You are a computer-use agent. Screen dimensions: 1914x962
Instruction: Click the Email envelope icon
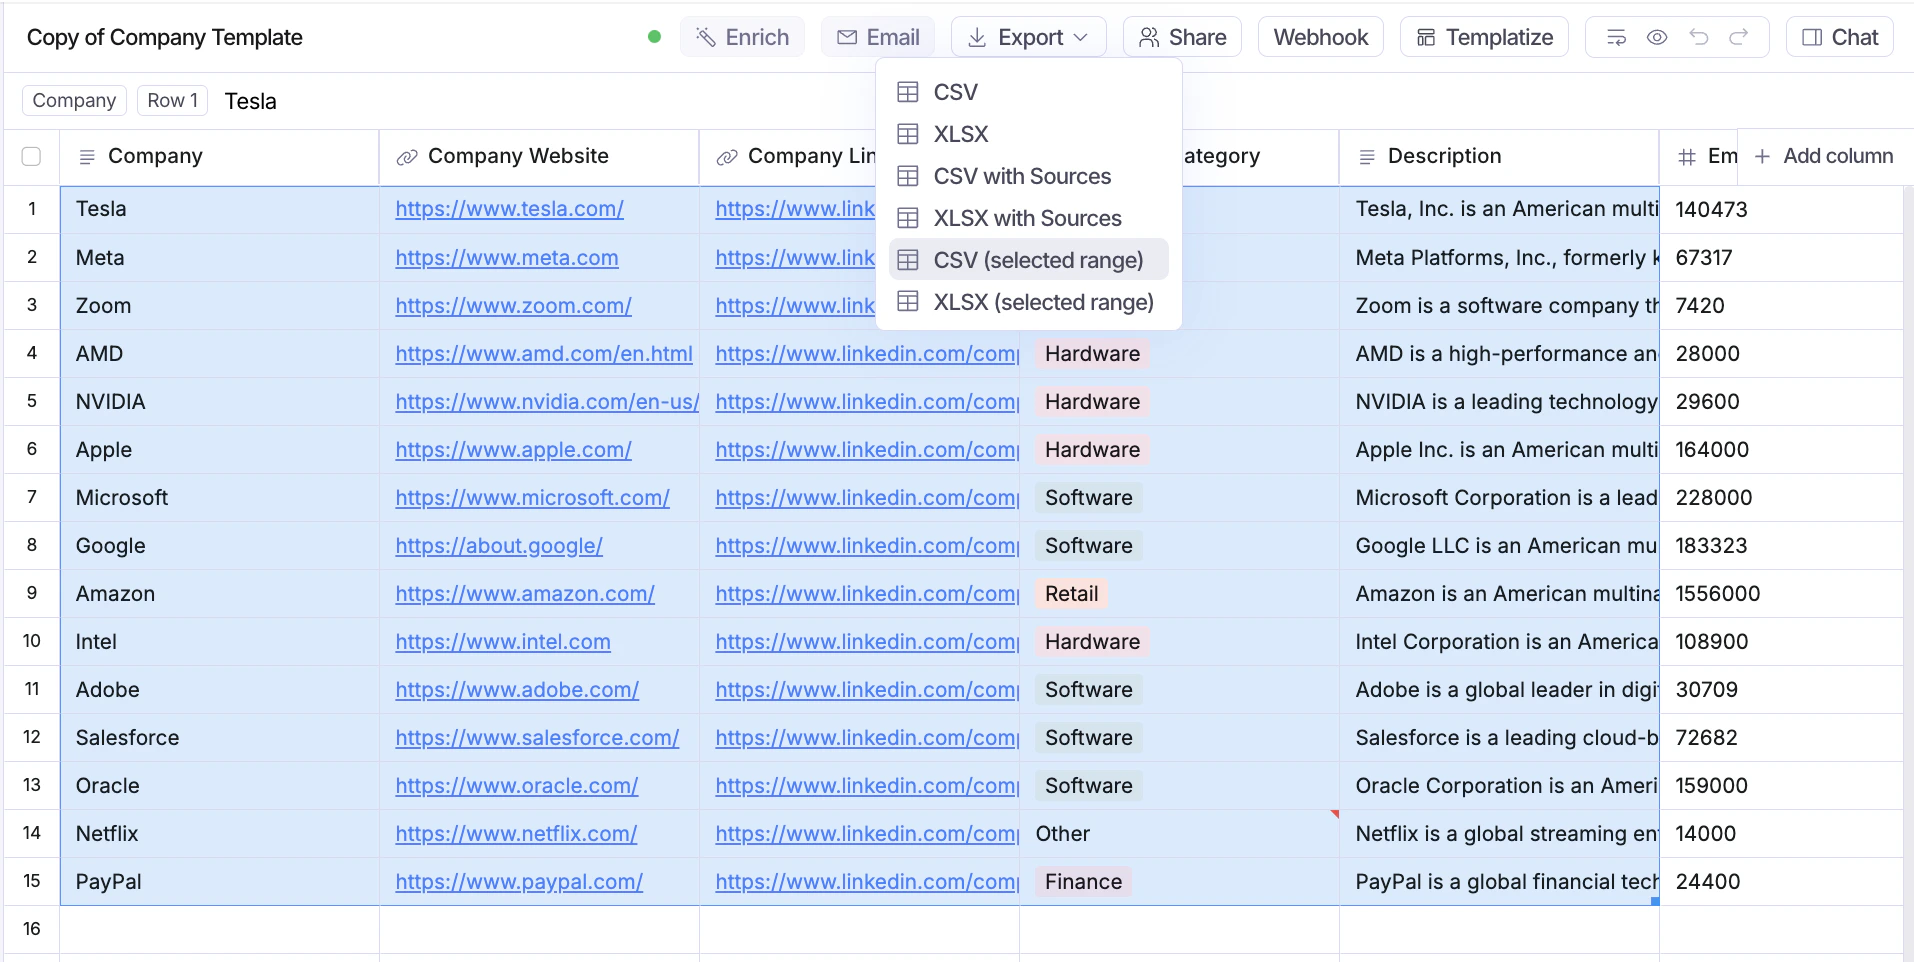pos(847,37)
